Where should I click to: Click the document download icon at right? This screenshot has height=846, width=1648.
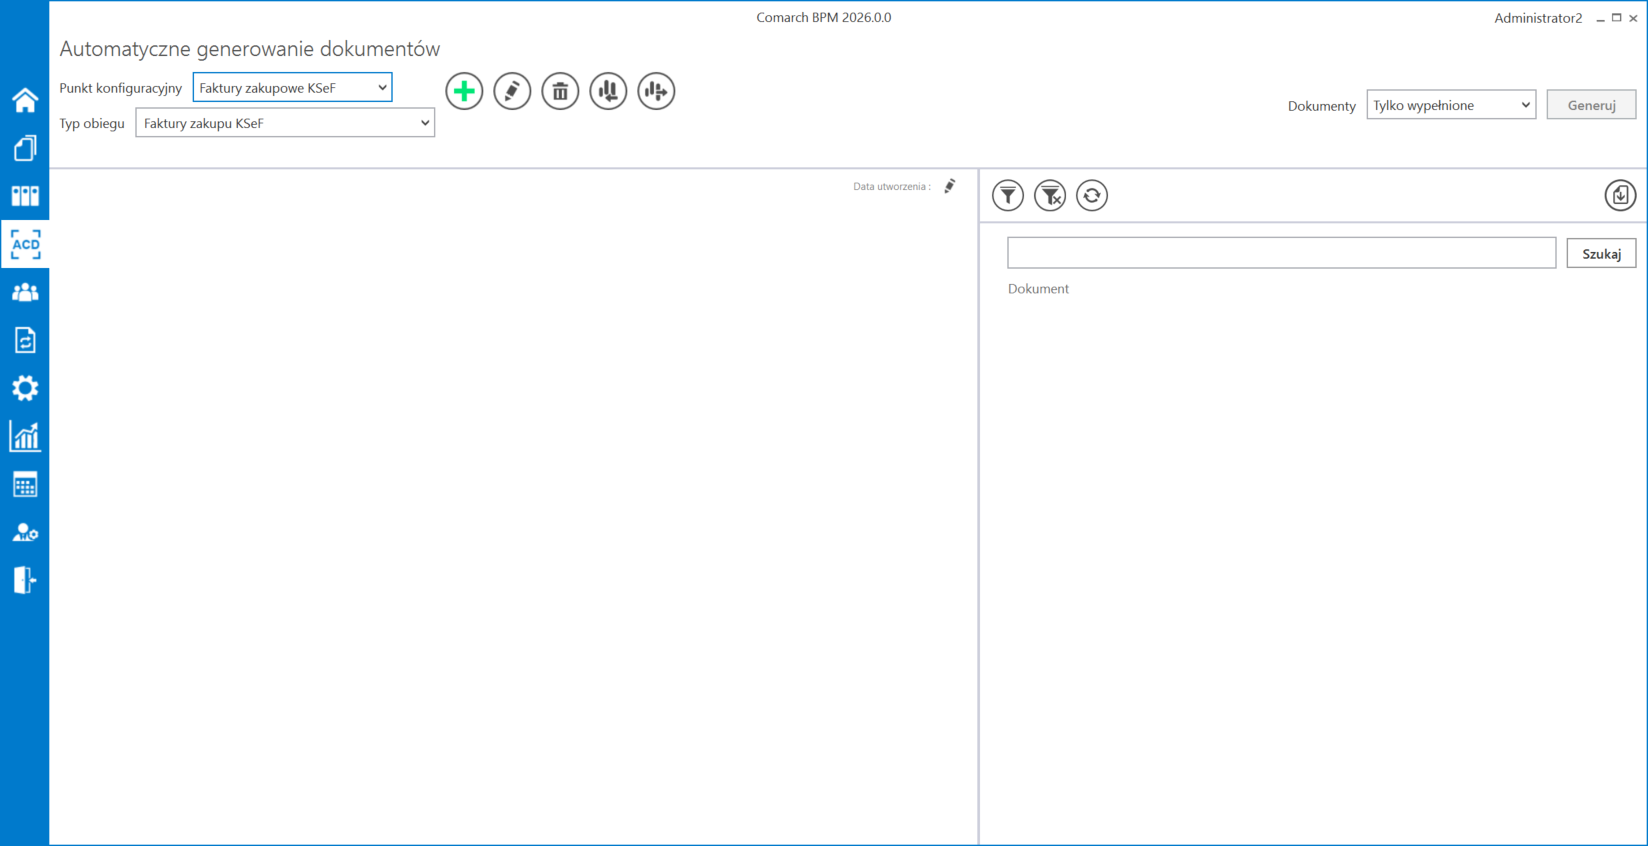click(1620, 195)
